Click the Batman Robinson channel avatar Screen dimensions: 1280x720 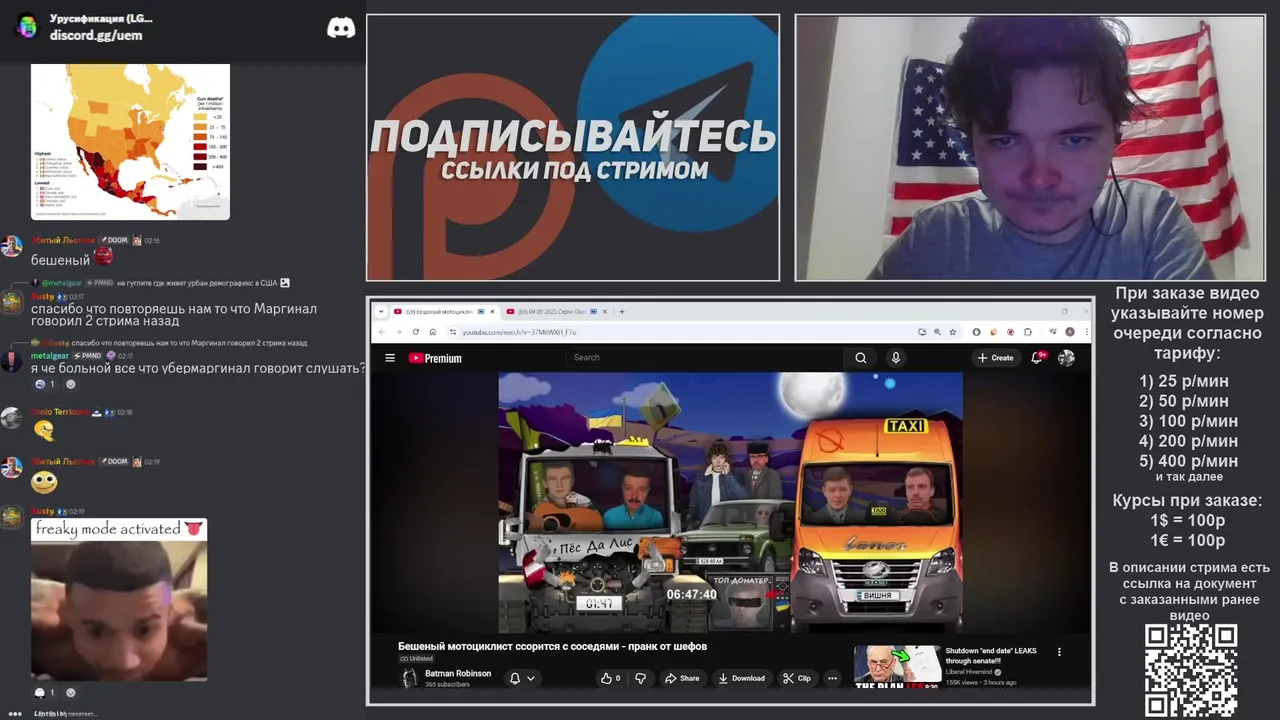[x=409, y=678]
